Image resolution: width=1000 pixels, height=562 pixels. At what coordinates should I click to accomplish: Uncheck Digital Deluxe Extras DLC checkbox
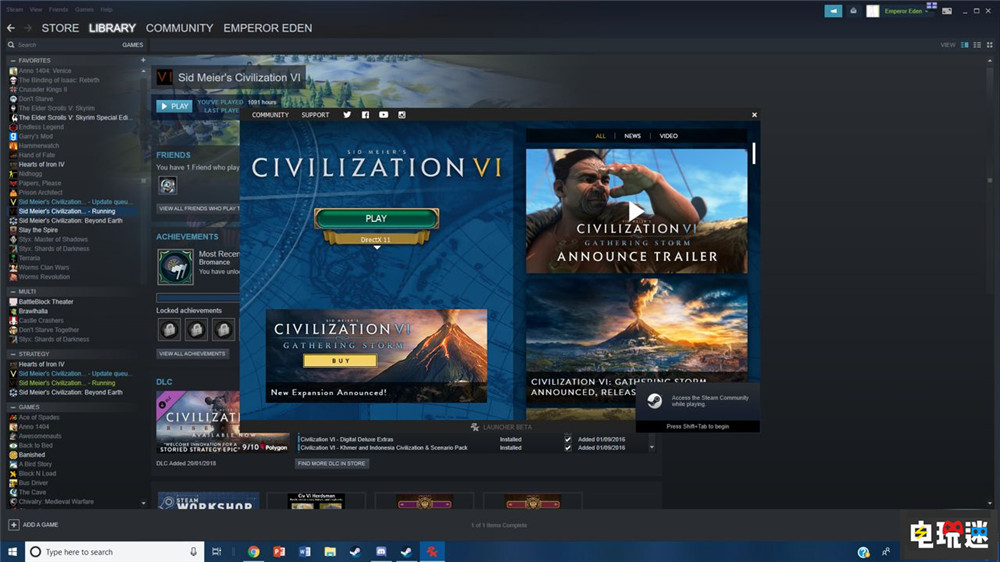coord(568,439)
